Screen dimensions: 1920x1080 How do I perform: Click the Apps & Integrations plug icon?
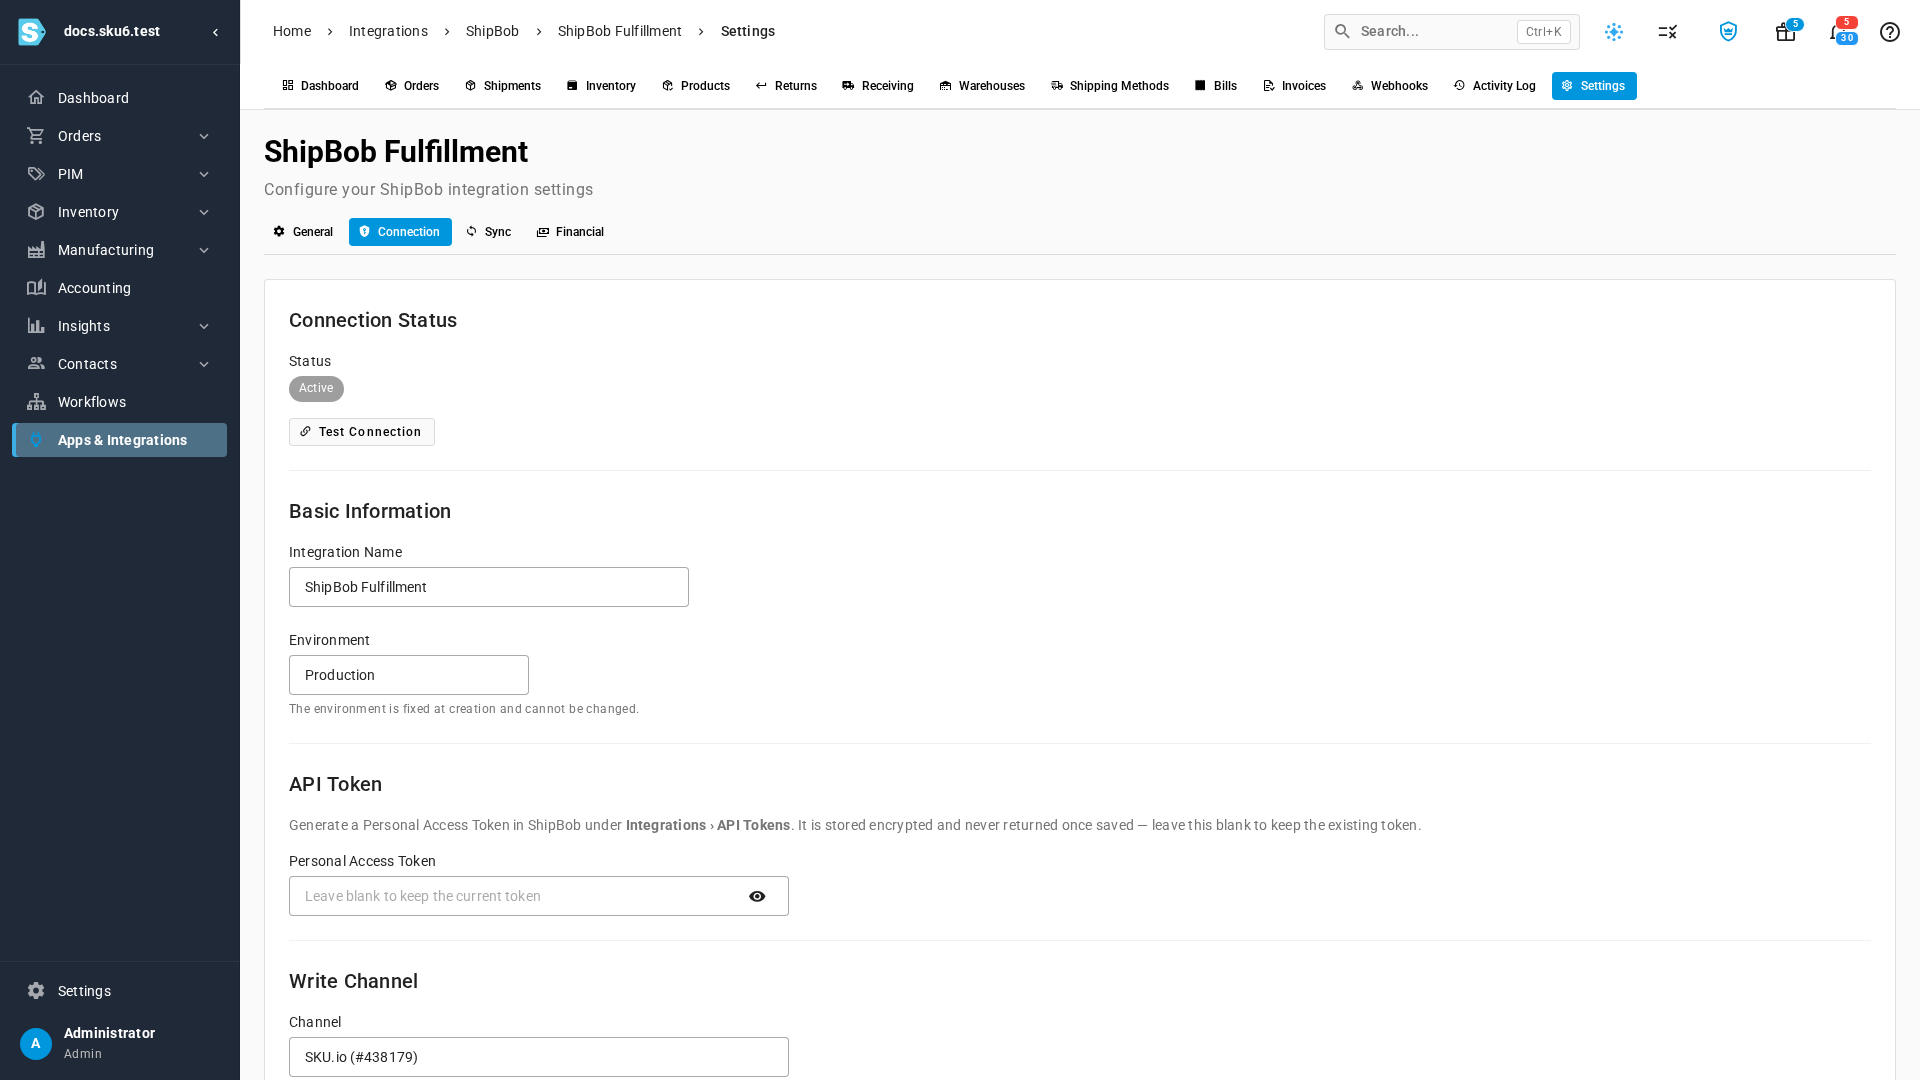pyautogui.click(x=36, y=440)
